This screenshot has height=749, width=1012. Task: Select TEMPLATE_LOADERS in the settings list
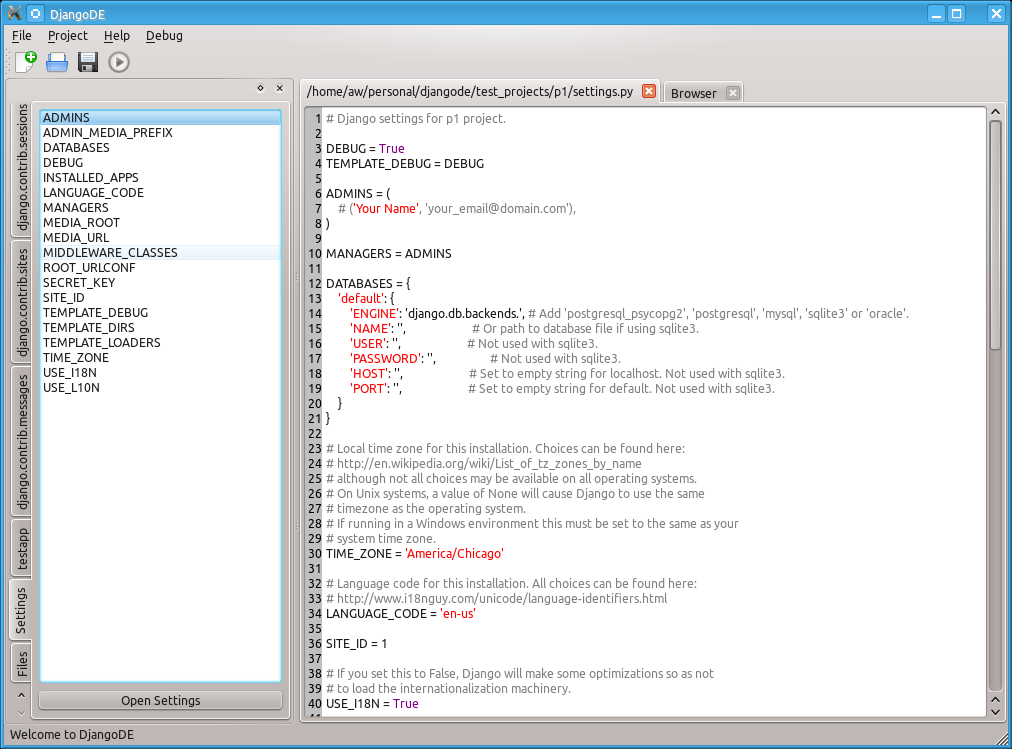[x=160, y=343]
